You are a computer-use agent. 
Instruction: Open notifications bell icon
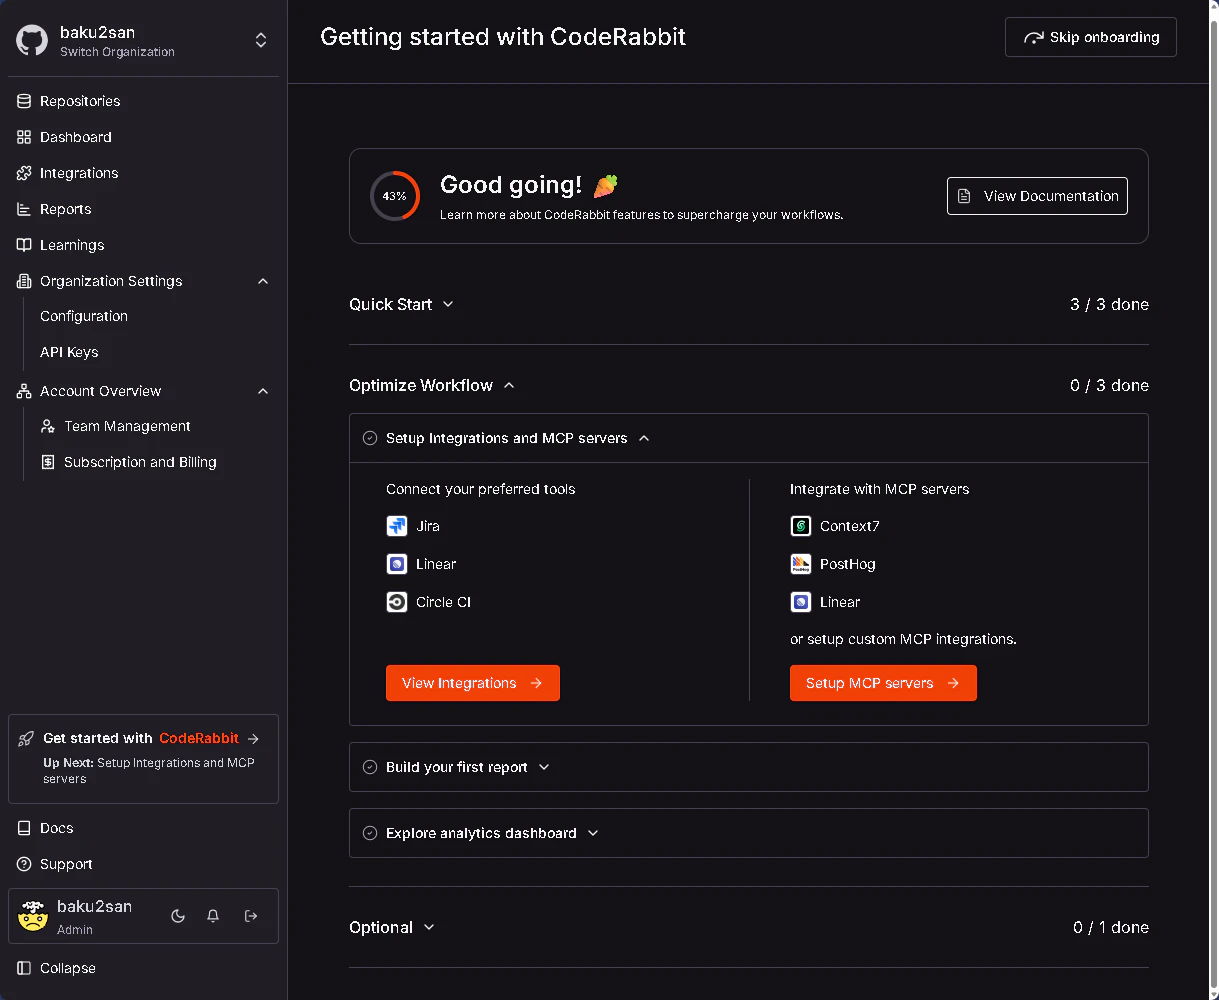[213, 916]
